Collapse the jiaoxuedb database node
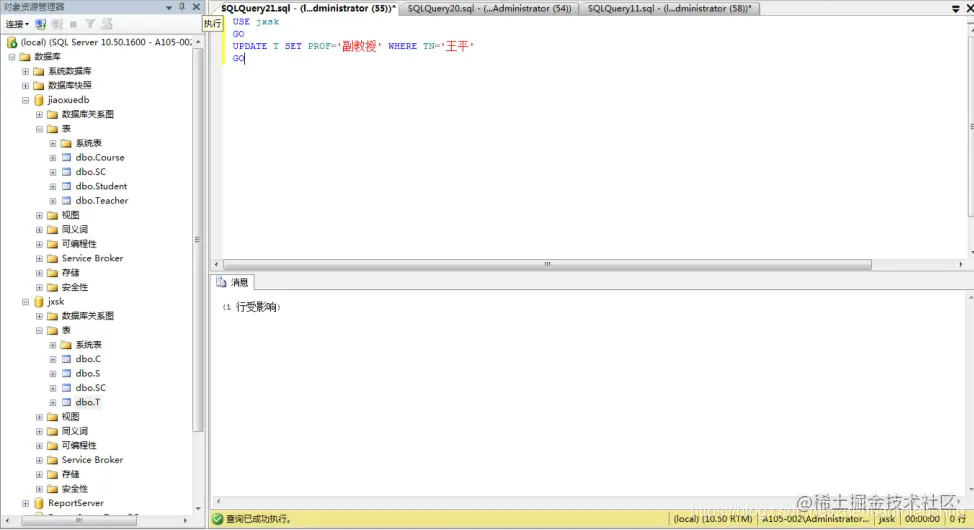Screen dimensions: 974x530 [25, 100]
